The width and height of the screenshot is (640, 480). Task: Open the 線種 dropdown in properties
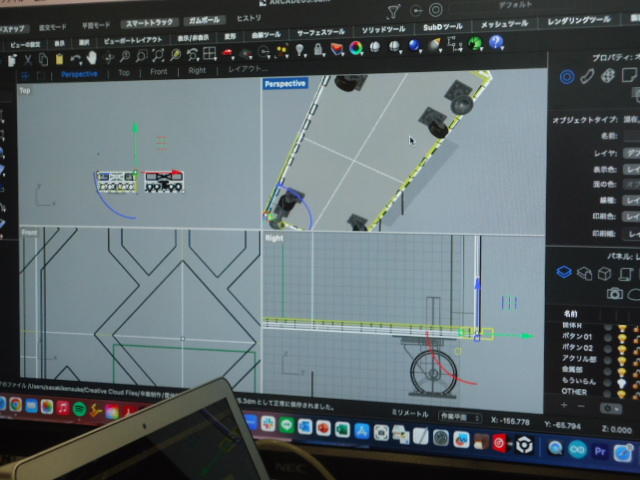tap(631, 200)
